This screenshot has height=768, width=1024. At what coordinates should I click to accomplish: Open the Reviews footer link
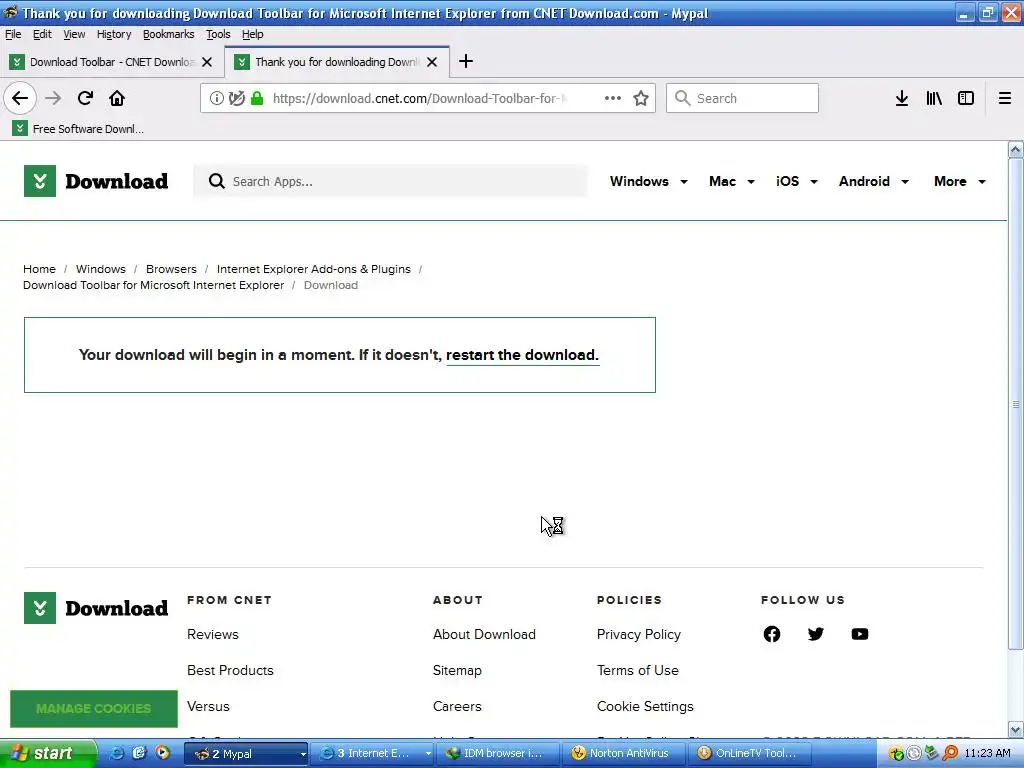pos(213,634)
